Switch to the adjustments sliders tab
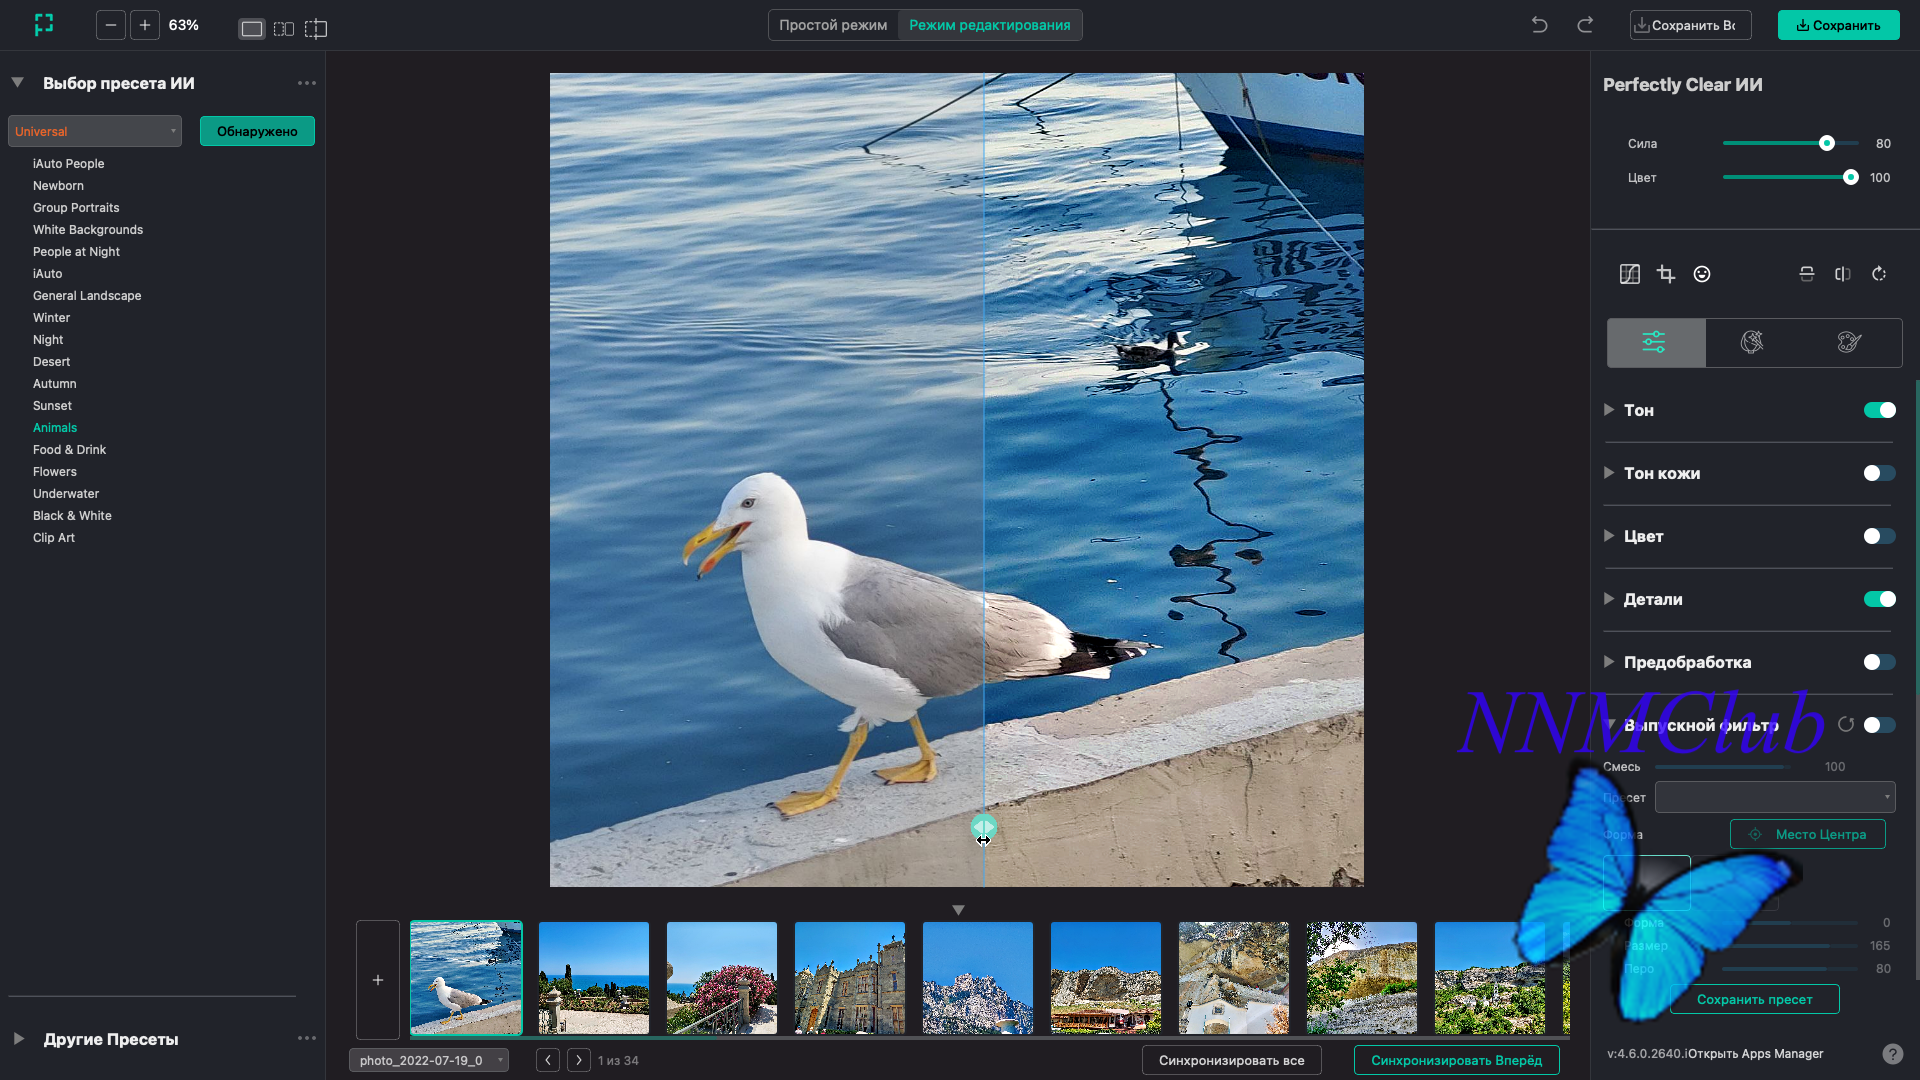The height and width of the screenshot is (1080, 1920). pos(1656,343)
